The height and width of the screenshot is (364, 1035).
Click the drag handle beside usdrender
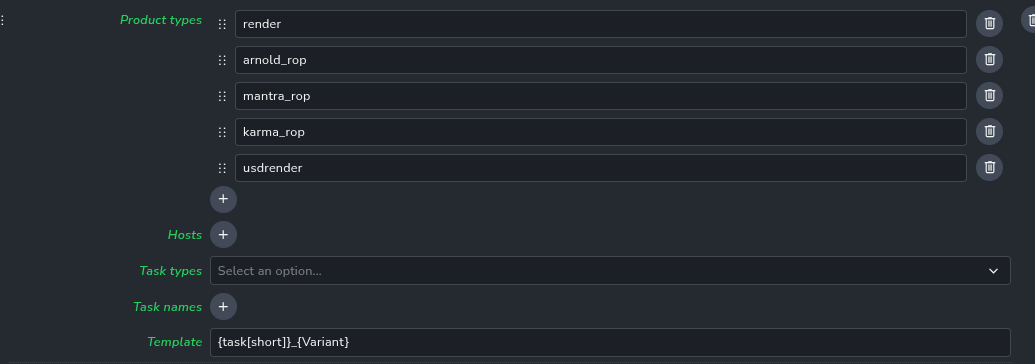[x=222, y=168]
